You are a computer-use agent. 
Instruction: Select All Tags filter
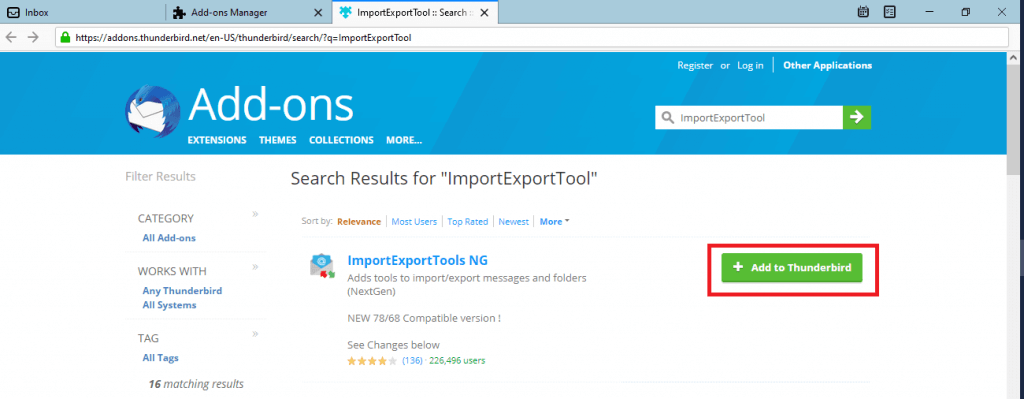coord(160,358)
